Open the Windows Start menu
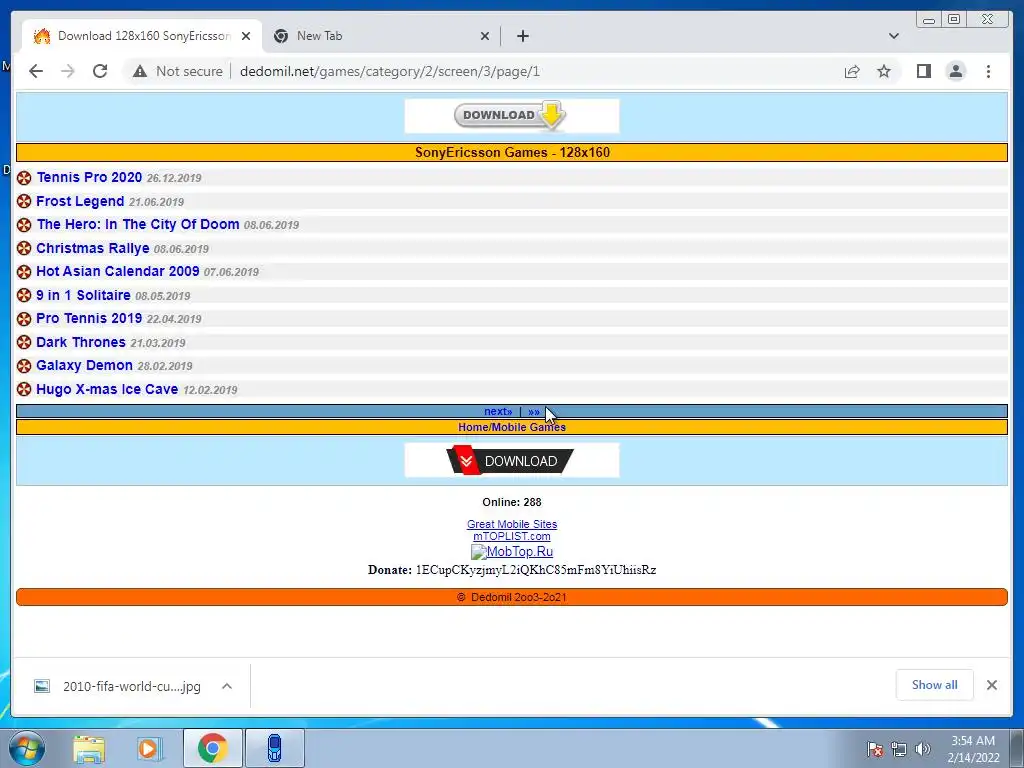 point(27,748)
